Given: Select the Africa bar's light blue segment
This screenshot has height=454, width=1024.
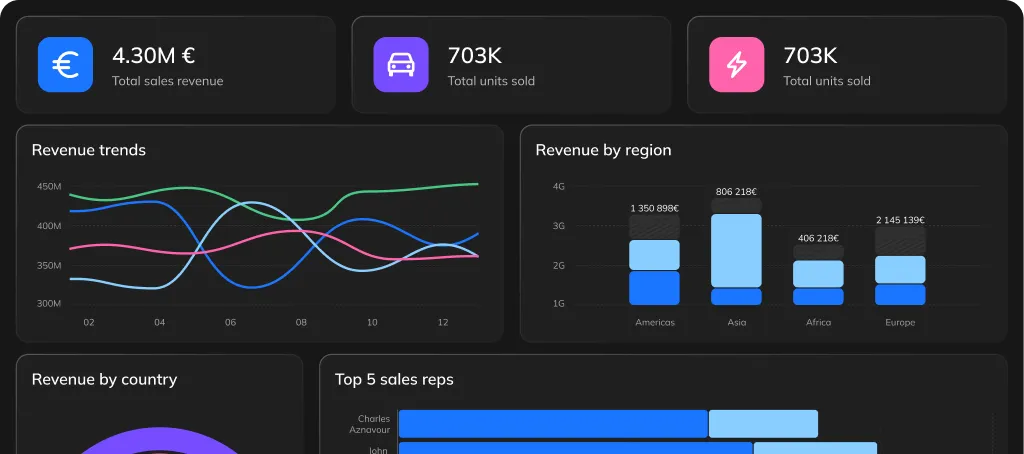Looking at the screenshot, I should pos(818,274).
